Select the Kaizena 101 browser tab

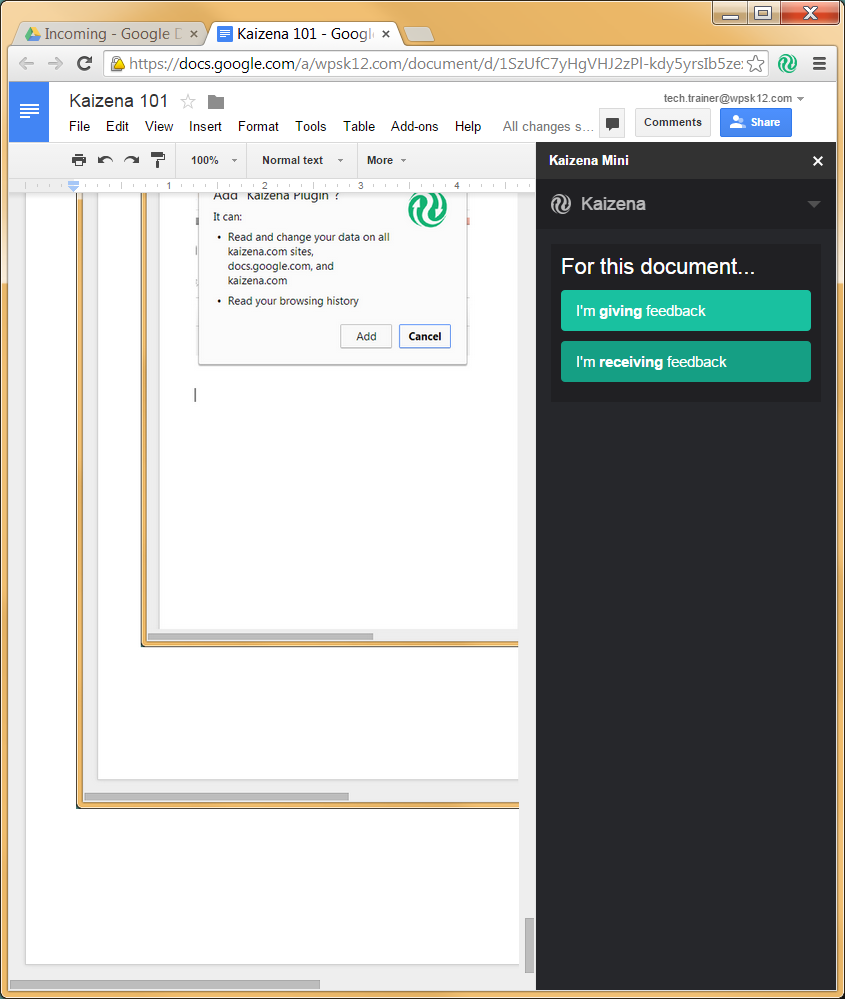[x=303, y=34]
